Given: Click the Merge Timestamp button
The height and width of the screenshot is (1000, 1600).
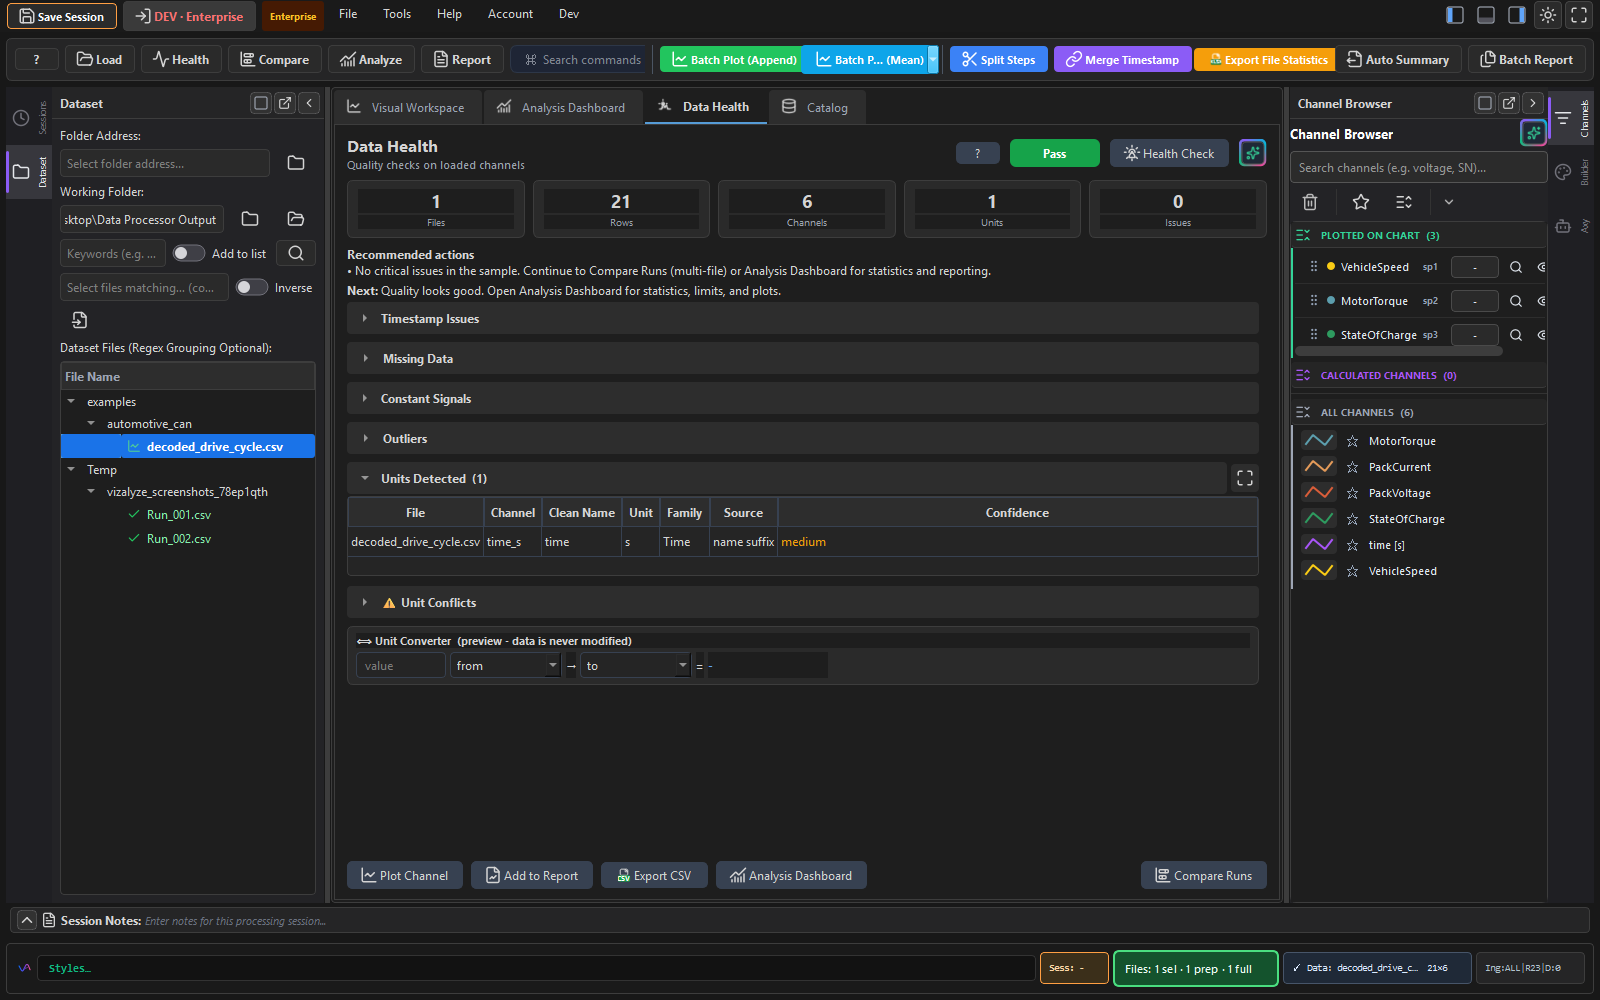Looking at the screenshot, I should pos(1122,59).
